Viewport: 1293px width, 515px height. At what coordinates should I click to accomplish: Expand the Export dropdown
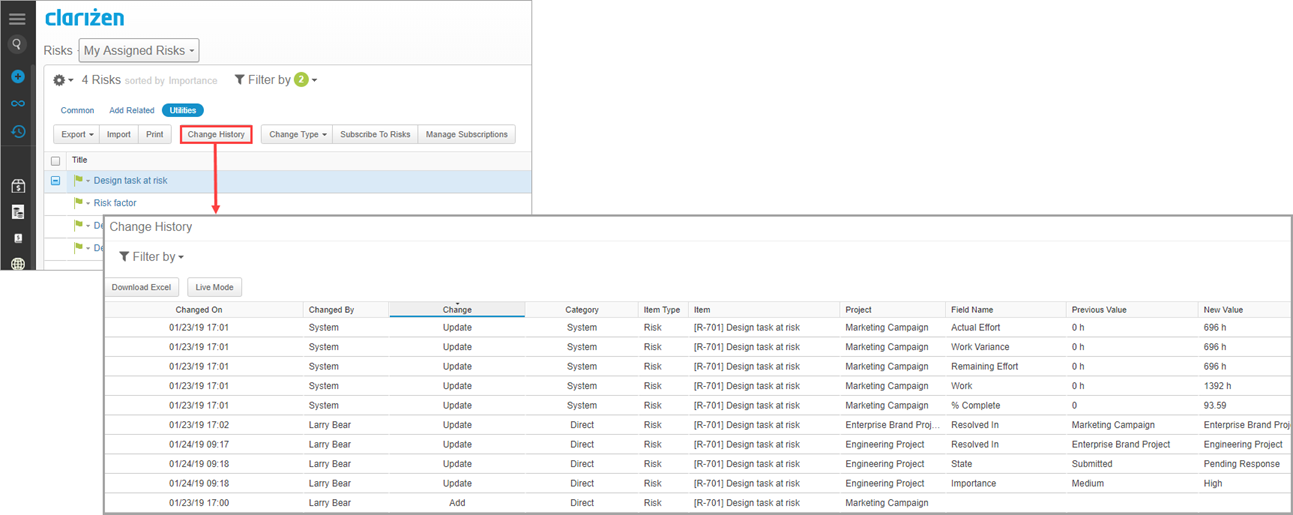[x=77, y=134]
